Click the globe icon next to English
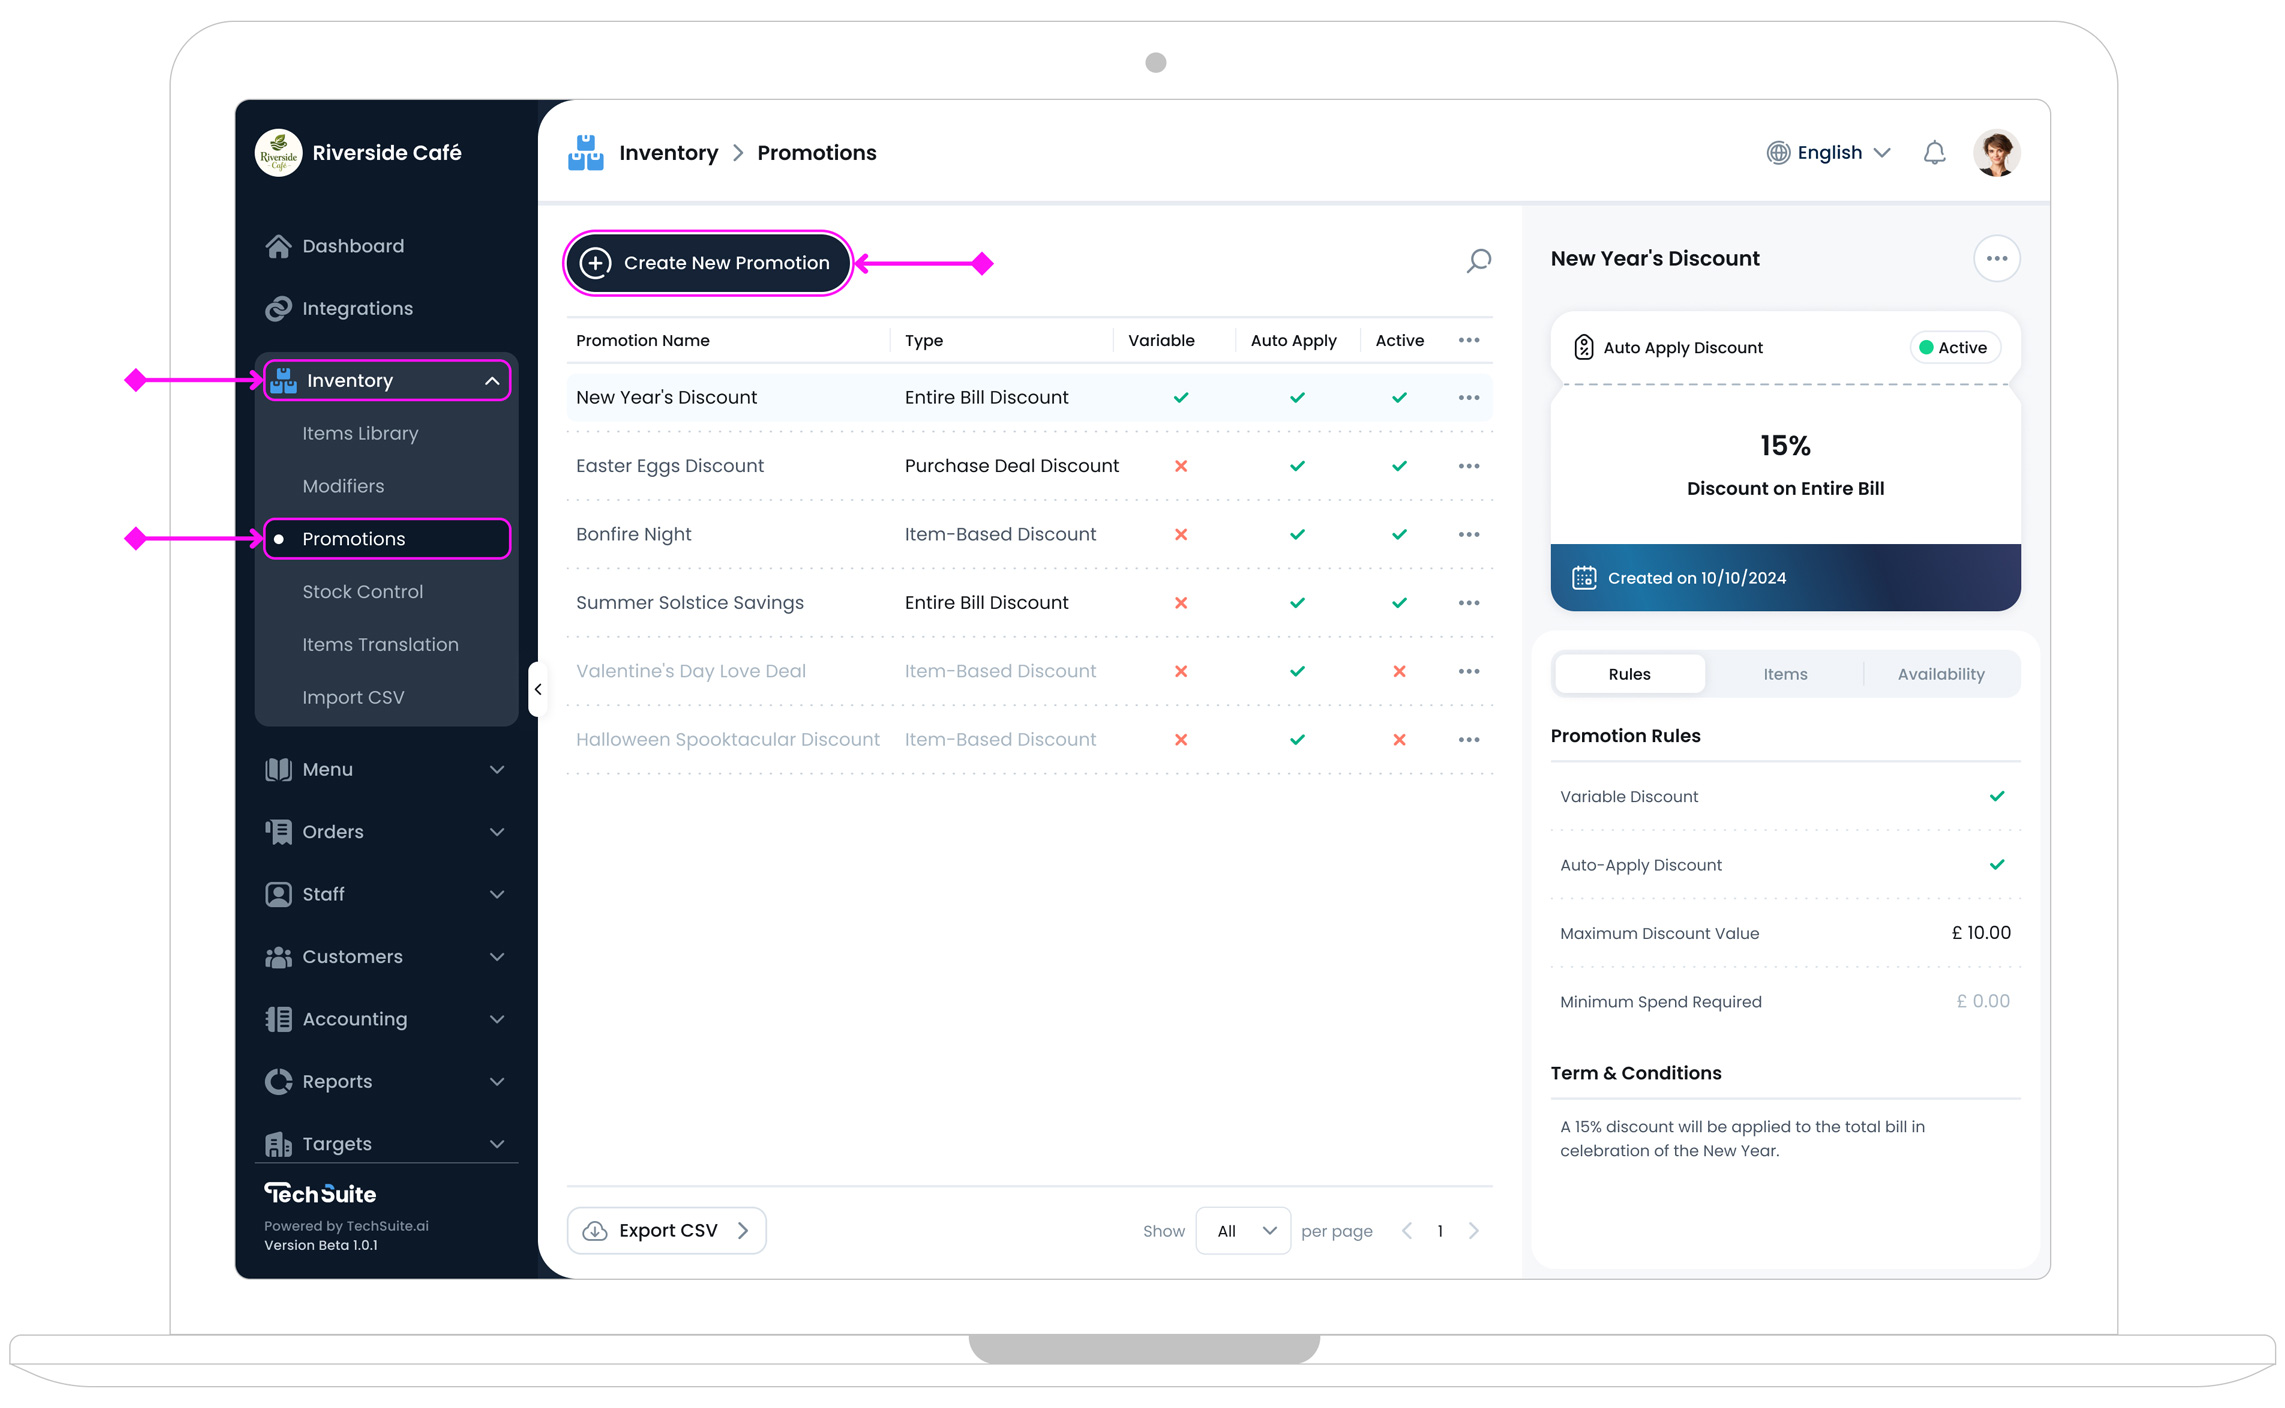Image resolution: width=2285 pixels, height=1408 pixels. point(1778,152)
